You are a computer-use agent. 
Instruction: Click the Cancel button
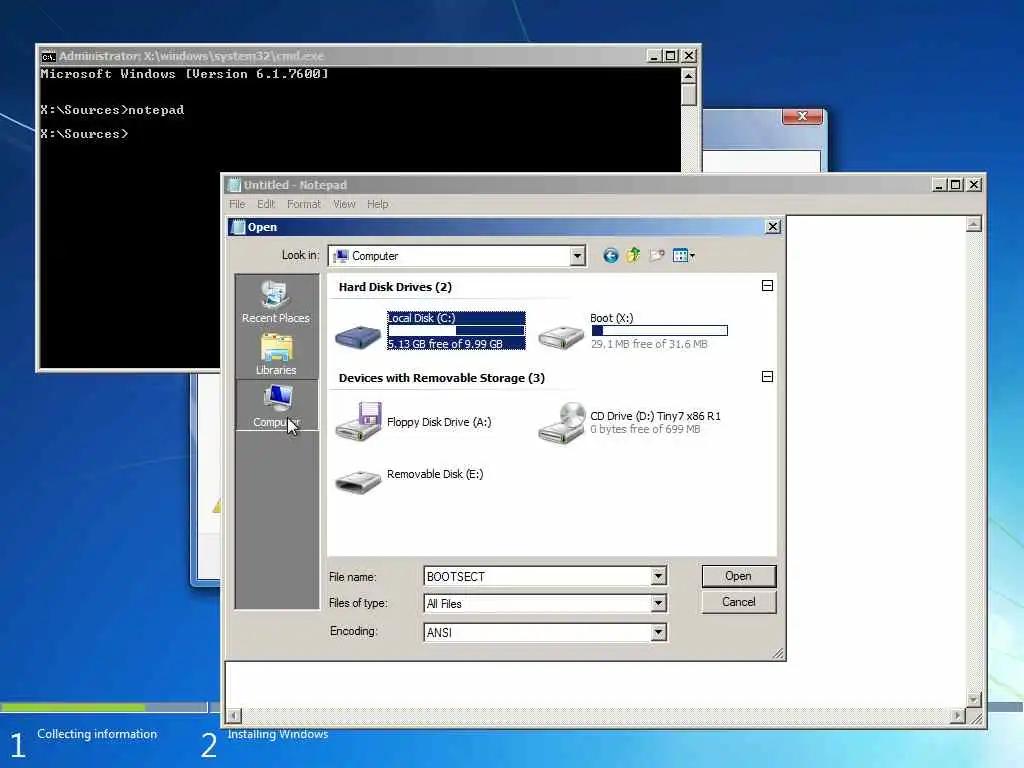click(x=739, y=602)
